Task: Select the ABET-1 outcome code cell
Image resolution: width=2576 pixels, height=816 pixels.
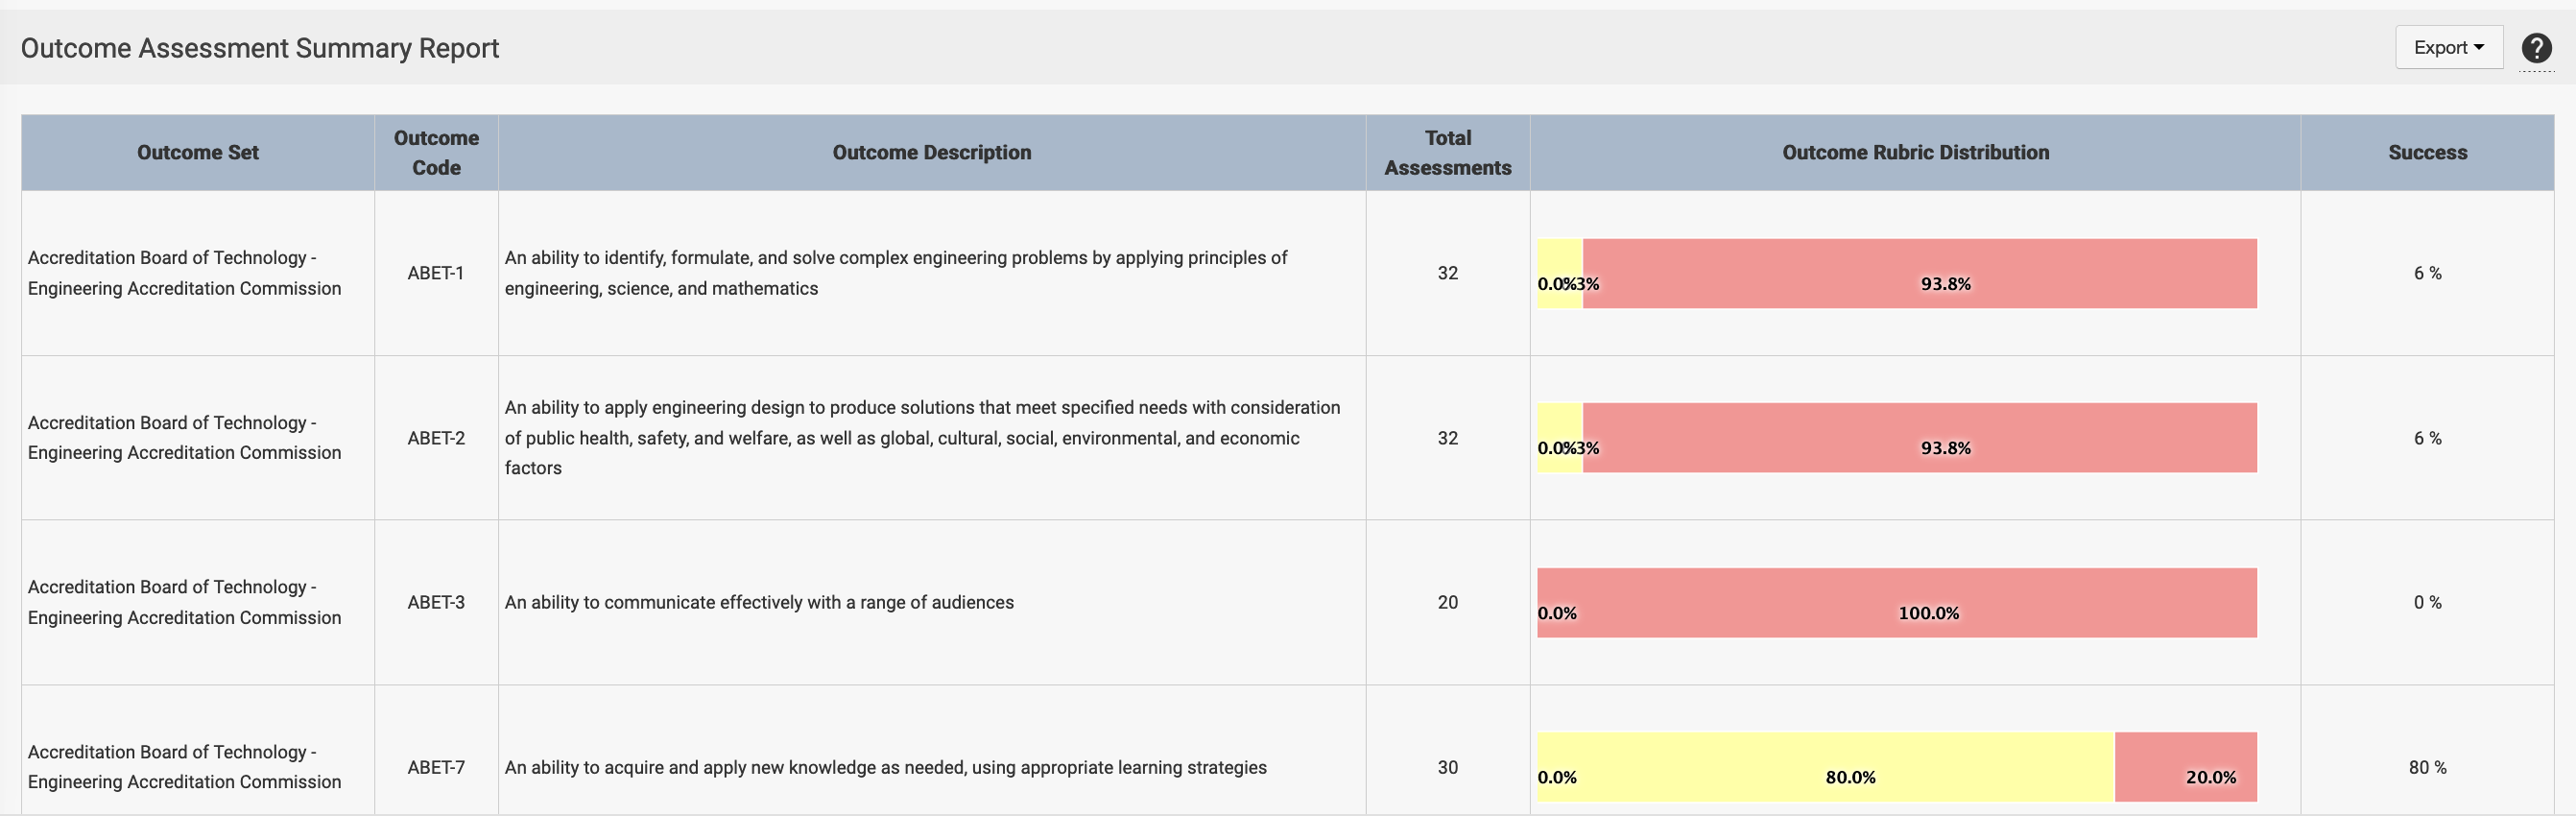Action: tap(436, 273)
